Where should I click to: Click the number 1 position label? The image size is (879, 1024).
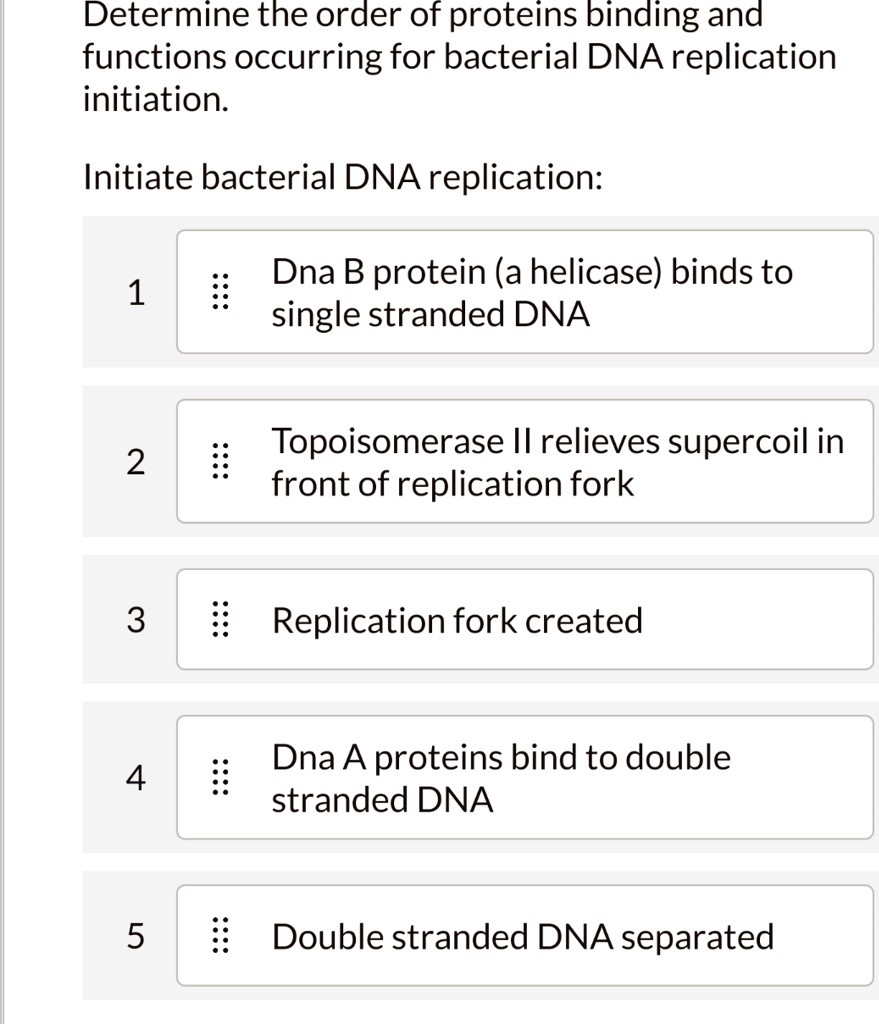point(137,293)
